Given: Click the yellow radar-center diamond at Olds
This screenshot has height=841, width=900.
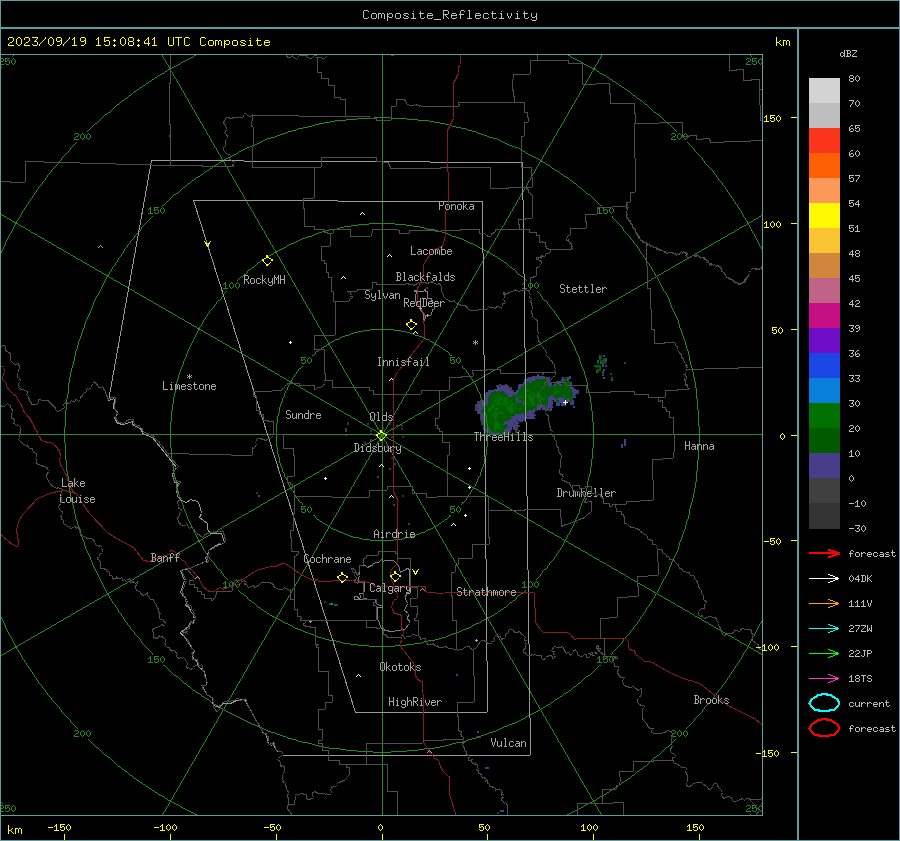Looking at the screenshot, I should 381,436.
